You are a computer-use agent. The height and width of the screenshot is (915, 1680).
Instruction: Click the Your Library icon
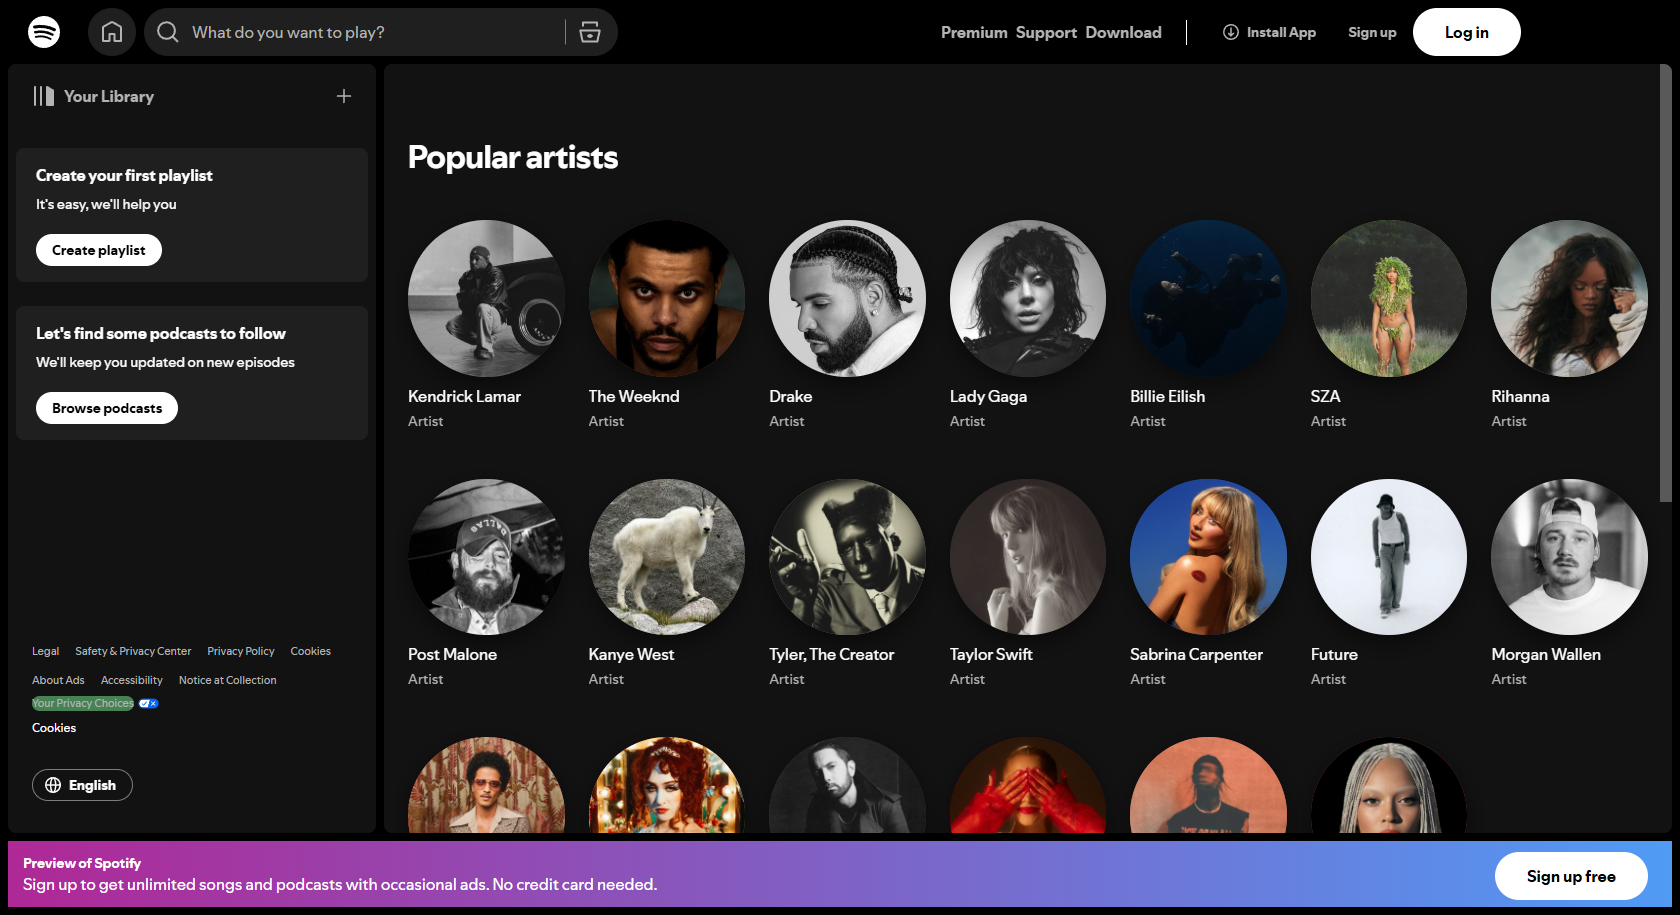pyautogui.click(x=44, y=95)
